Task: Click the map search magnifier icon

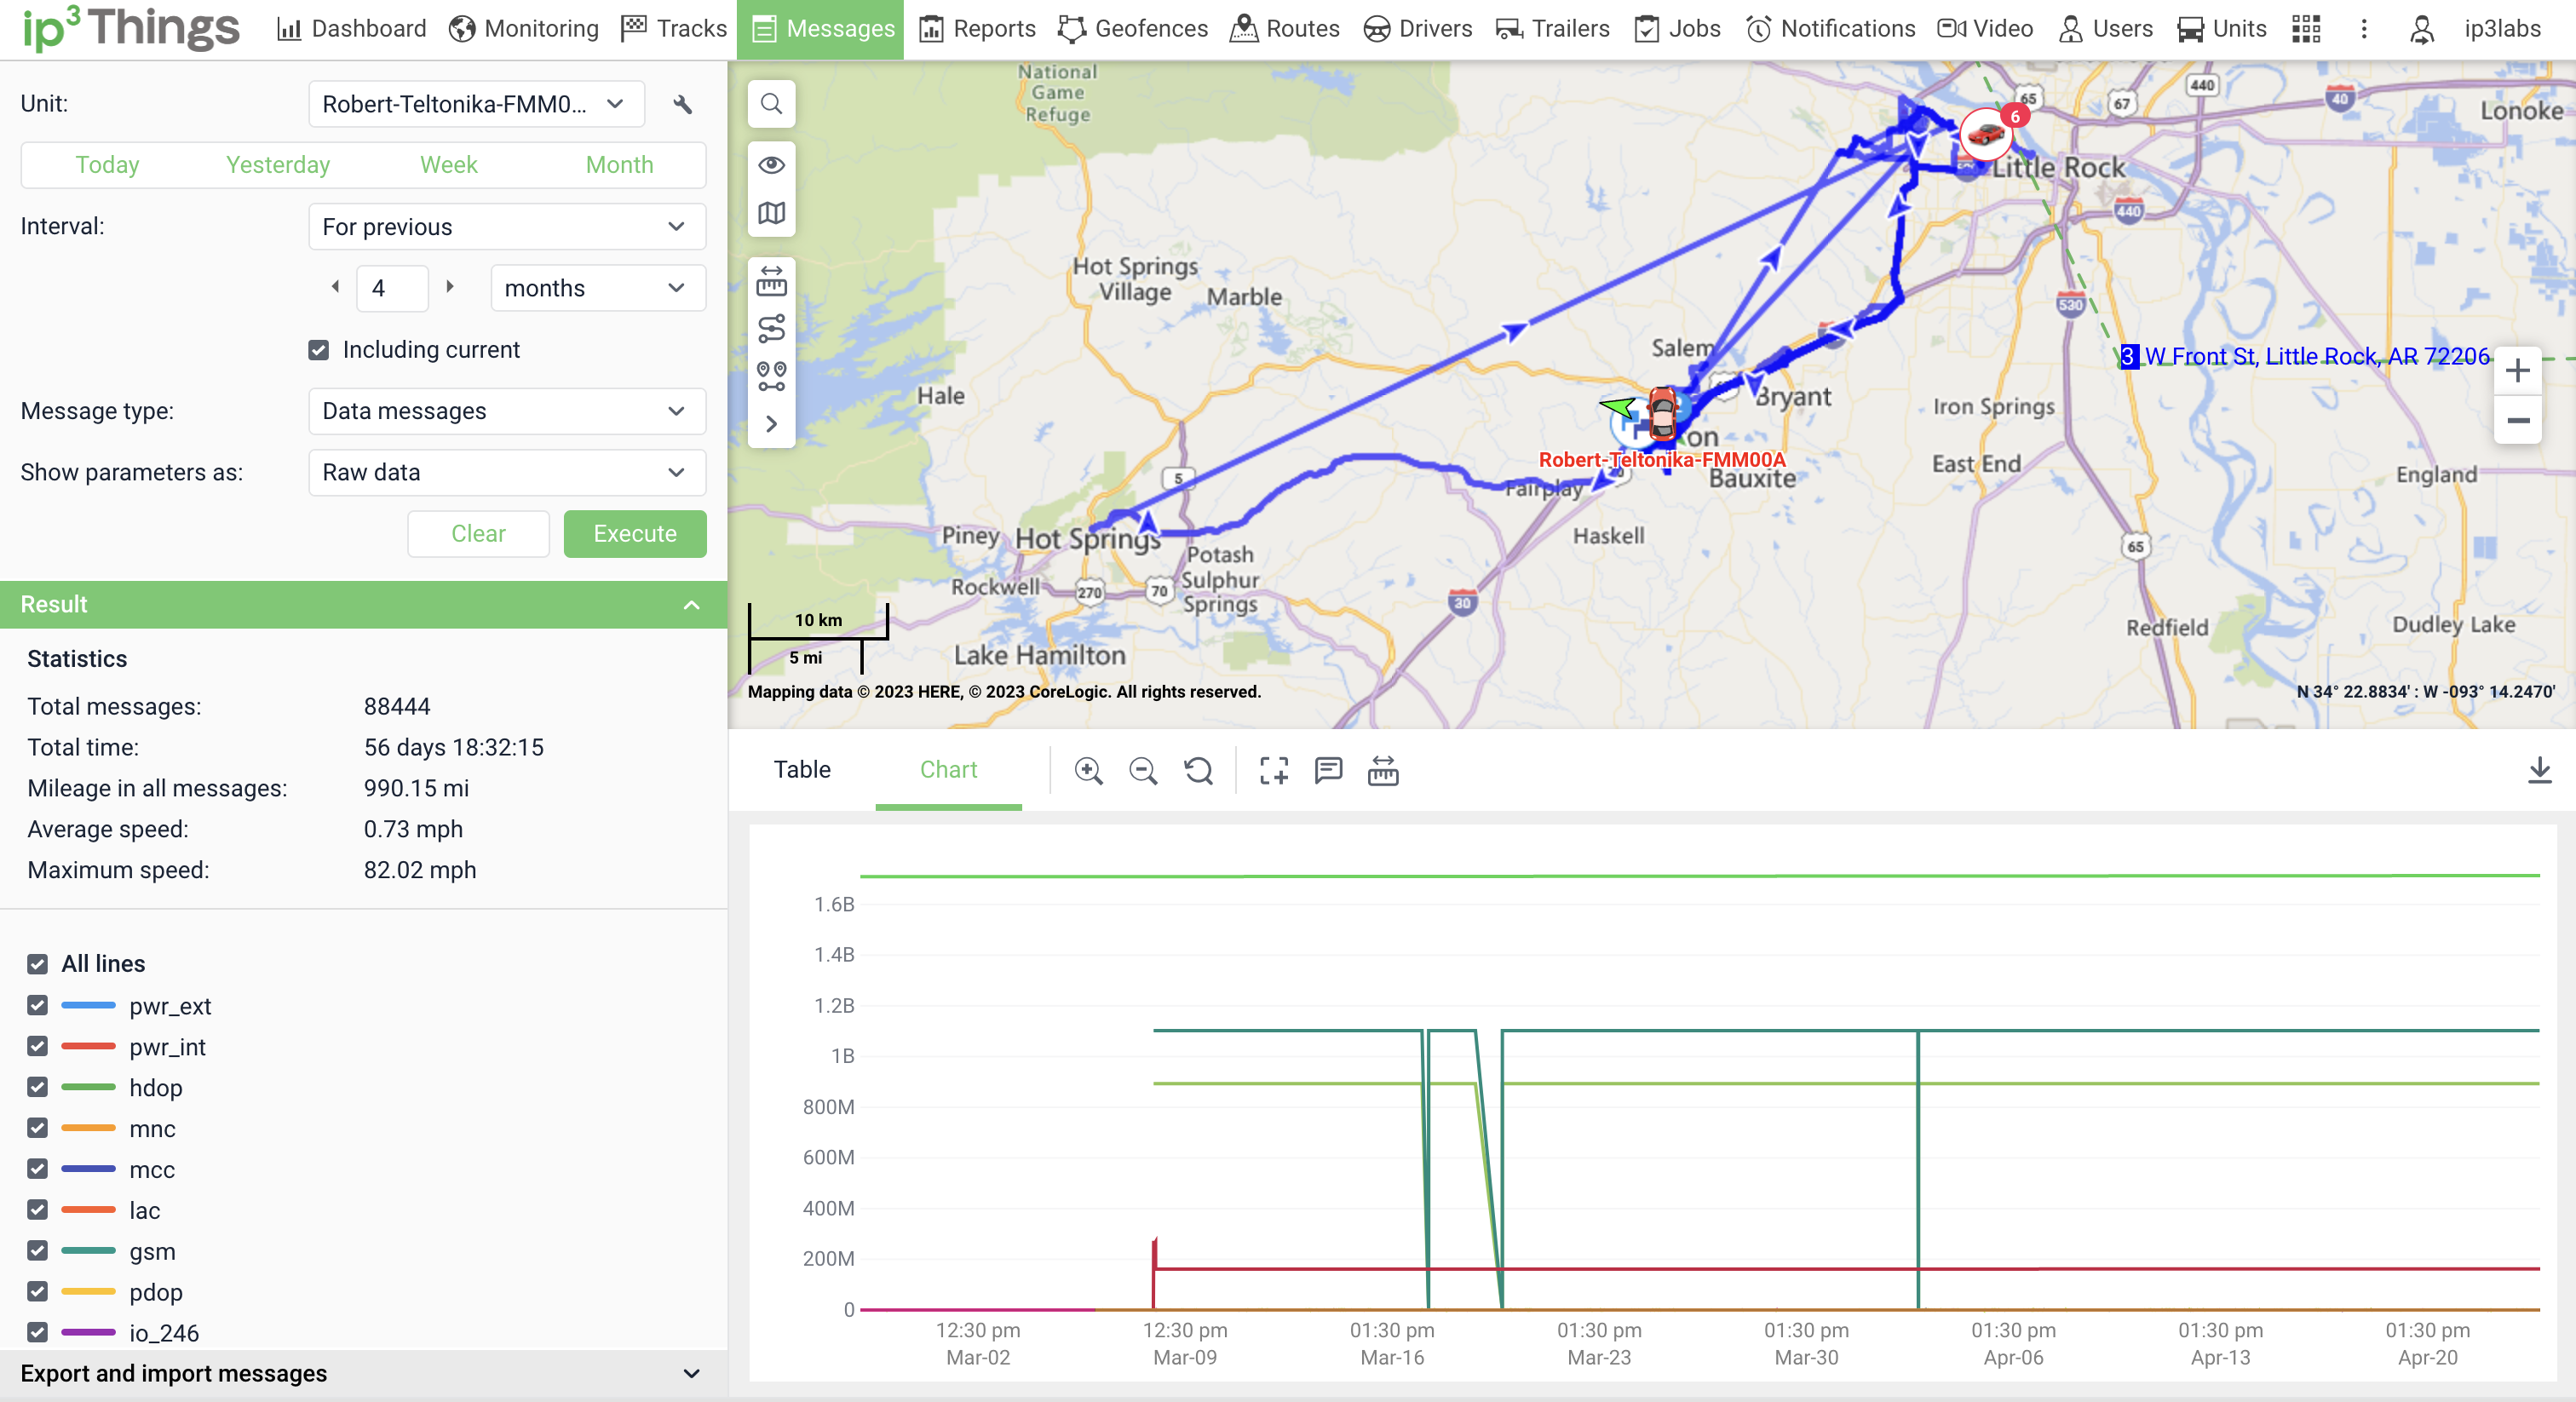Action: click(x=771, y=104)
